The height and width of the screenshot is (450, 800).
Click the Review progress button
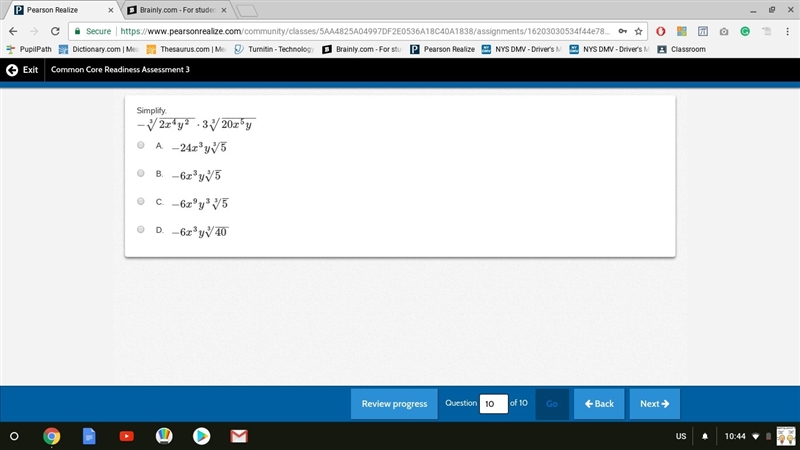394,404
